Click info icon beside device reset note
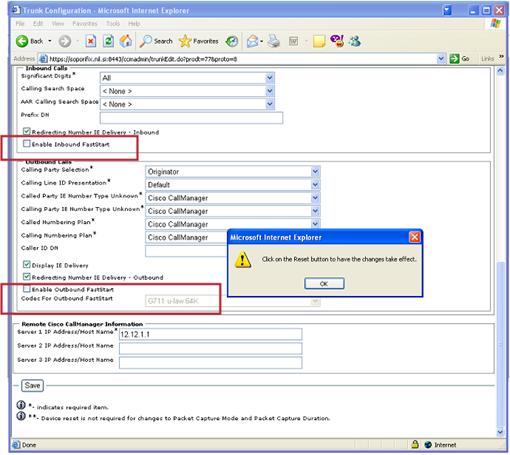The width and height of the screenshot is (510, 455). (x=21, y=416)
